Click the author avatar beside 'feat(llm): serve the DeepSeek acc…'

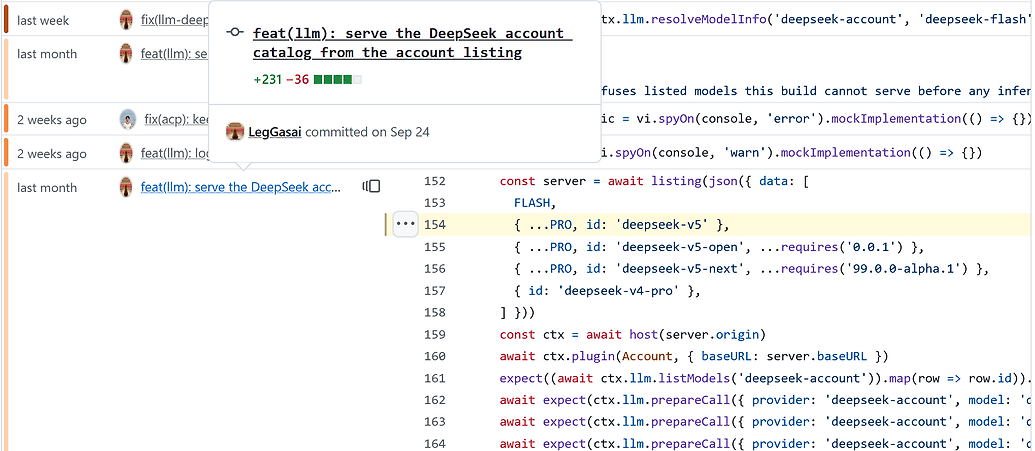click(126, 188)
